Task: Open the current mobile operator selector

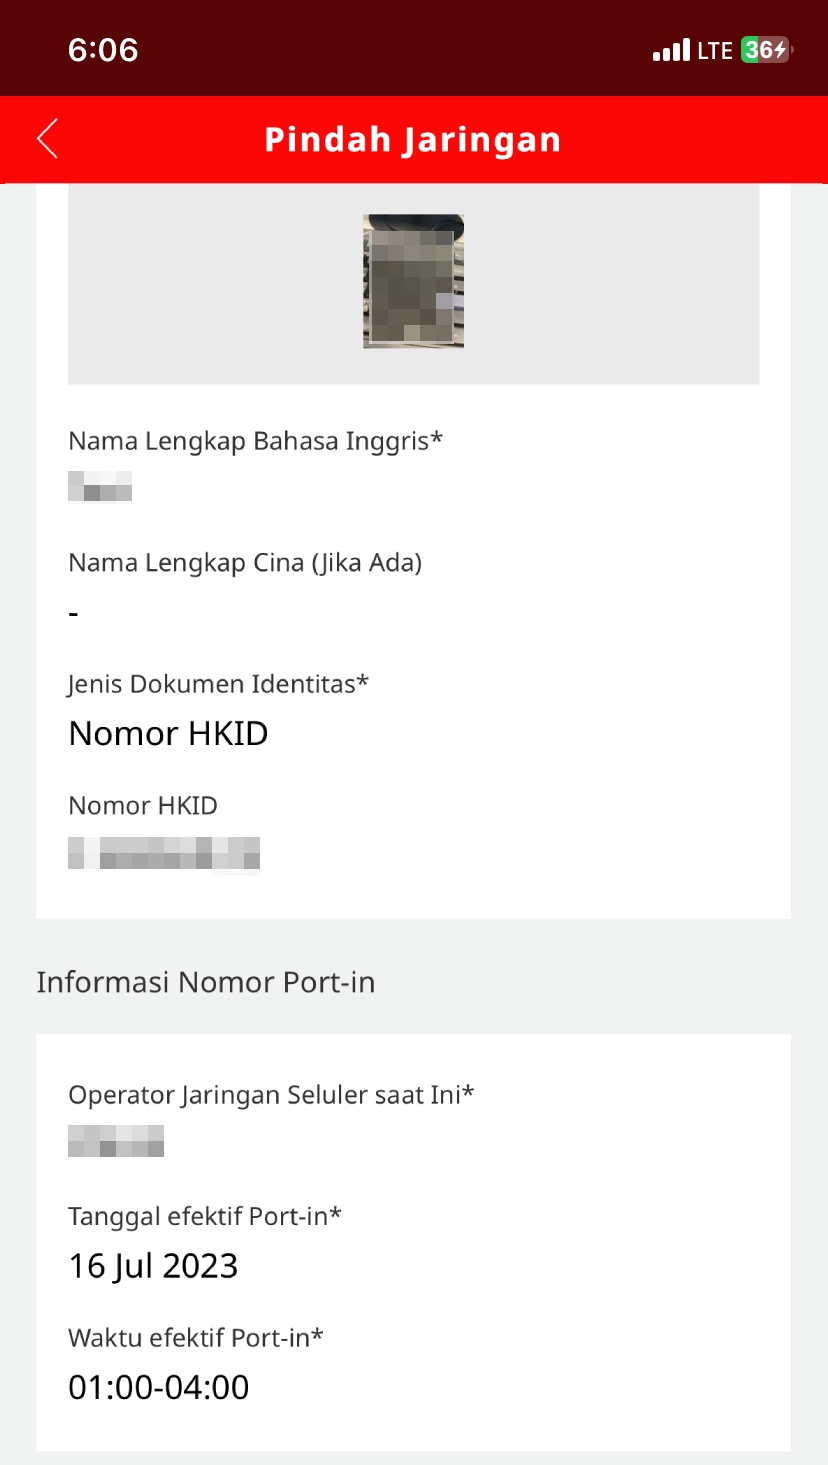Action: click(x=116, y=1141)
